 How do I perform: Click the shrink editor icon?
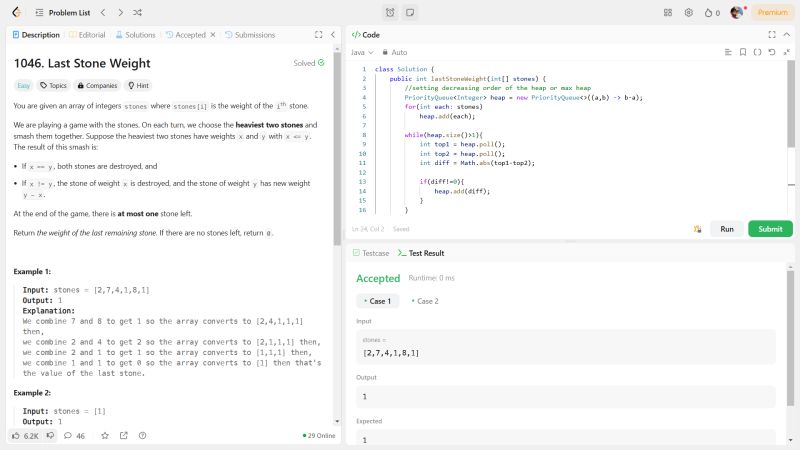pyautogui.click(x=786, y=52)
